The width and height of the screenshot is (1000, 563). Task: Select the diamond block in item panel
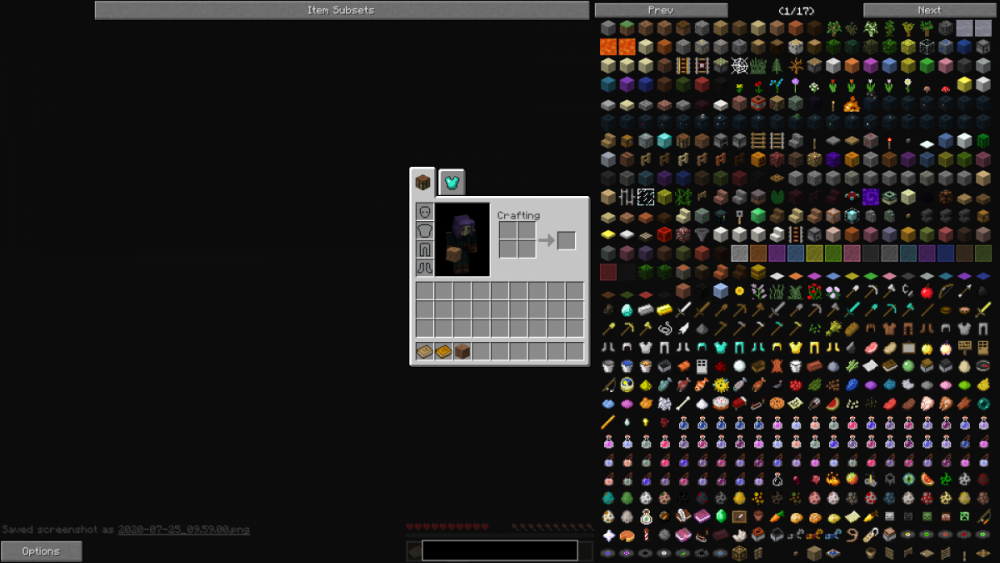[x=664, y=142]
